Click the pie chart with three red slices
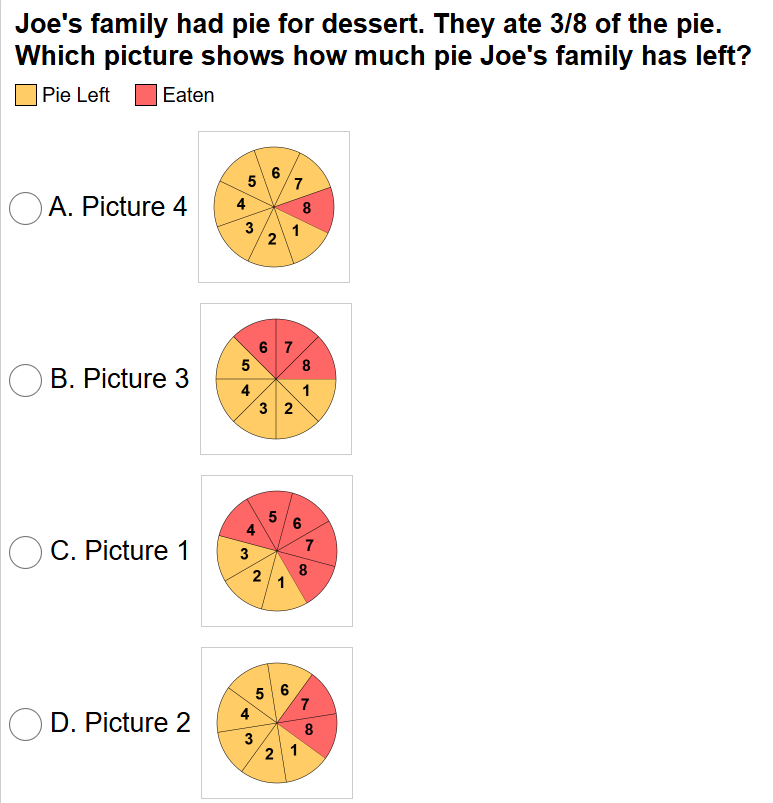This screenshot has height=803, width=773. [x=276, y=379]
